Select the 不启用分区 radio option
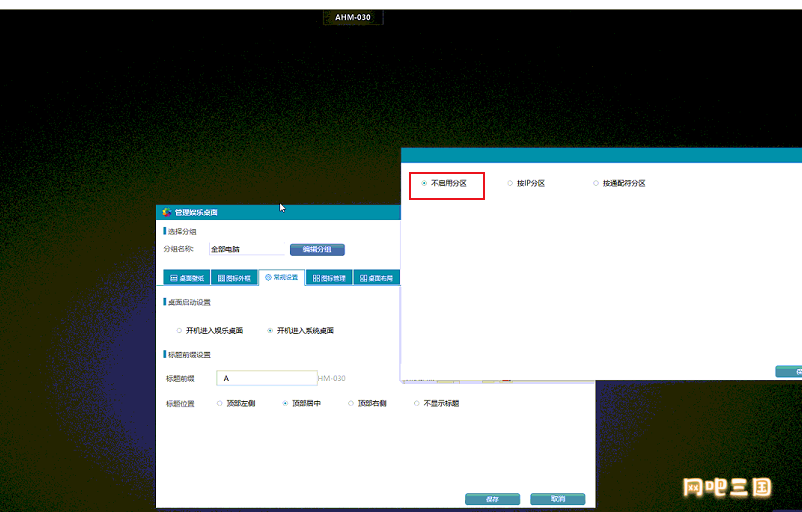 425,184
